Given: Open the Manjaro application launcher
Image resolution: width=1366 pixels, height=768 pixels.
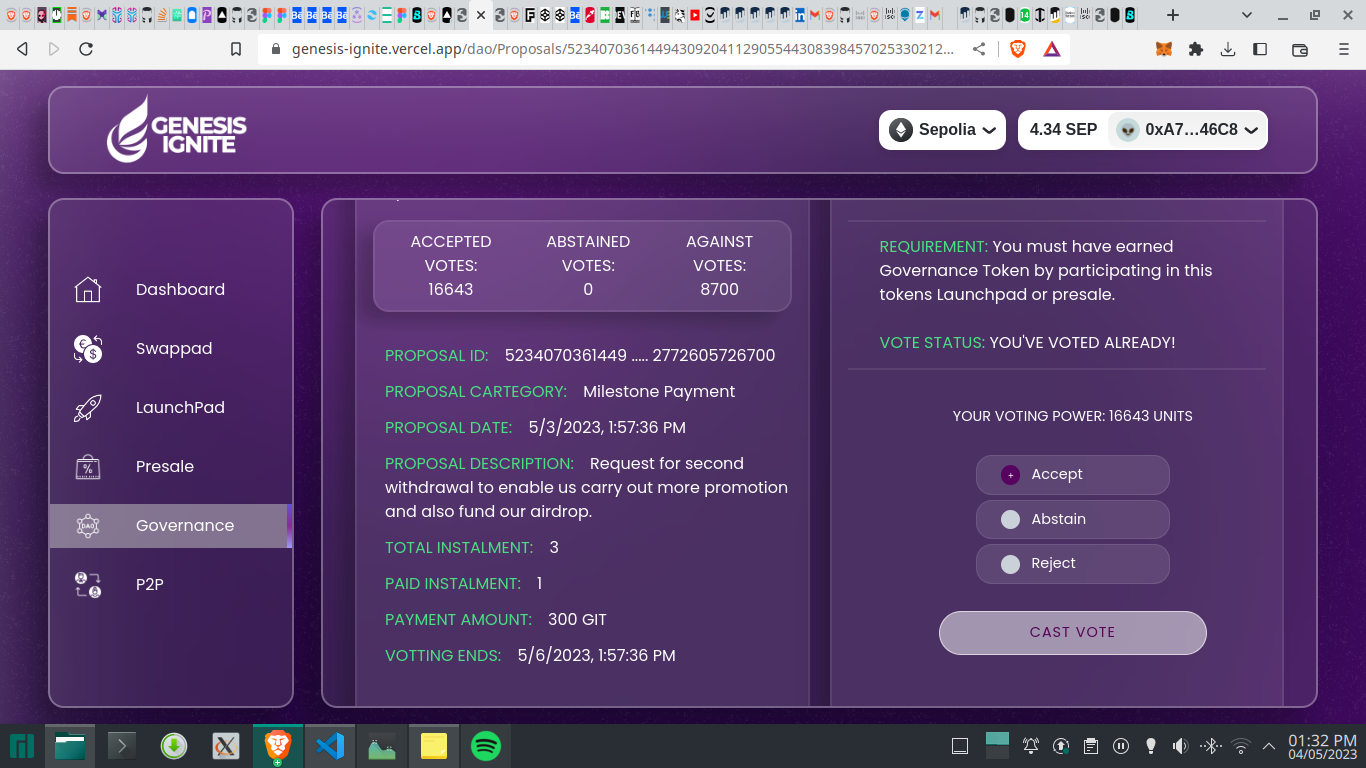Looking at the screenshot, I should [22, 746].
